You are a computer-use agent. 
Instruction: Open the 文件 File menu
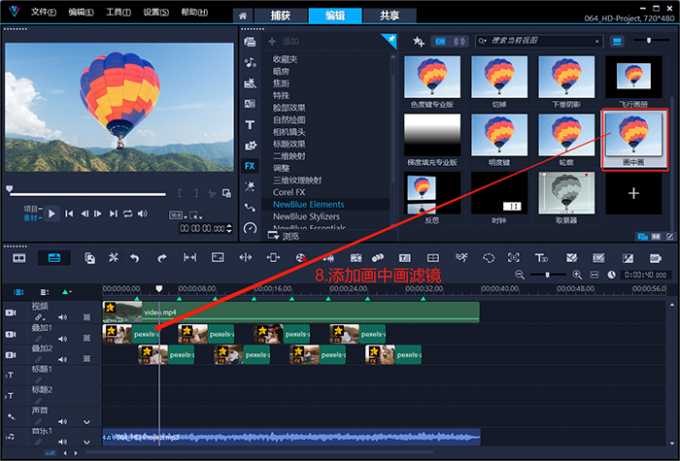click(x=43, y=12)
